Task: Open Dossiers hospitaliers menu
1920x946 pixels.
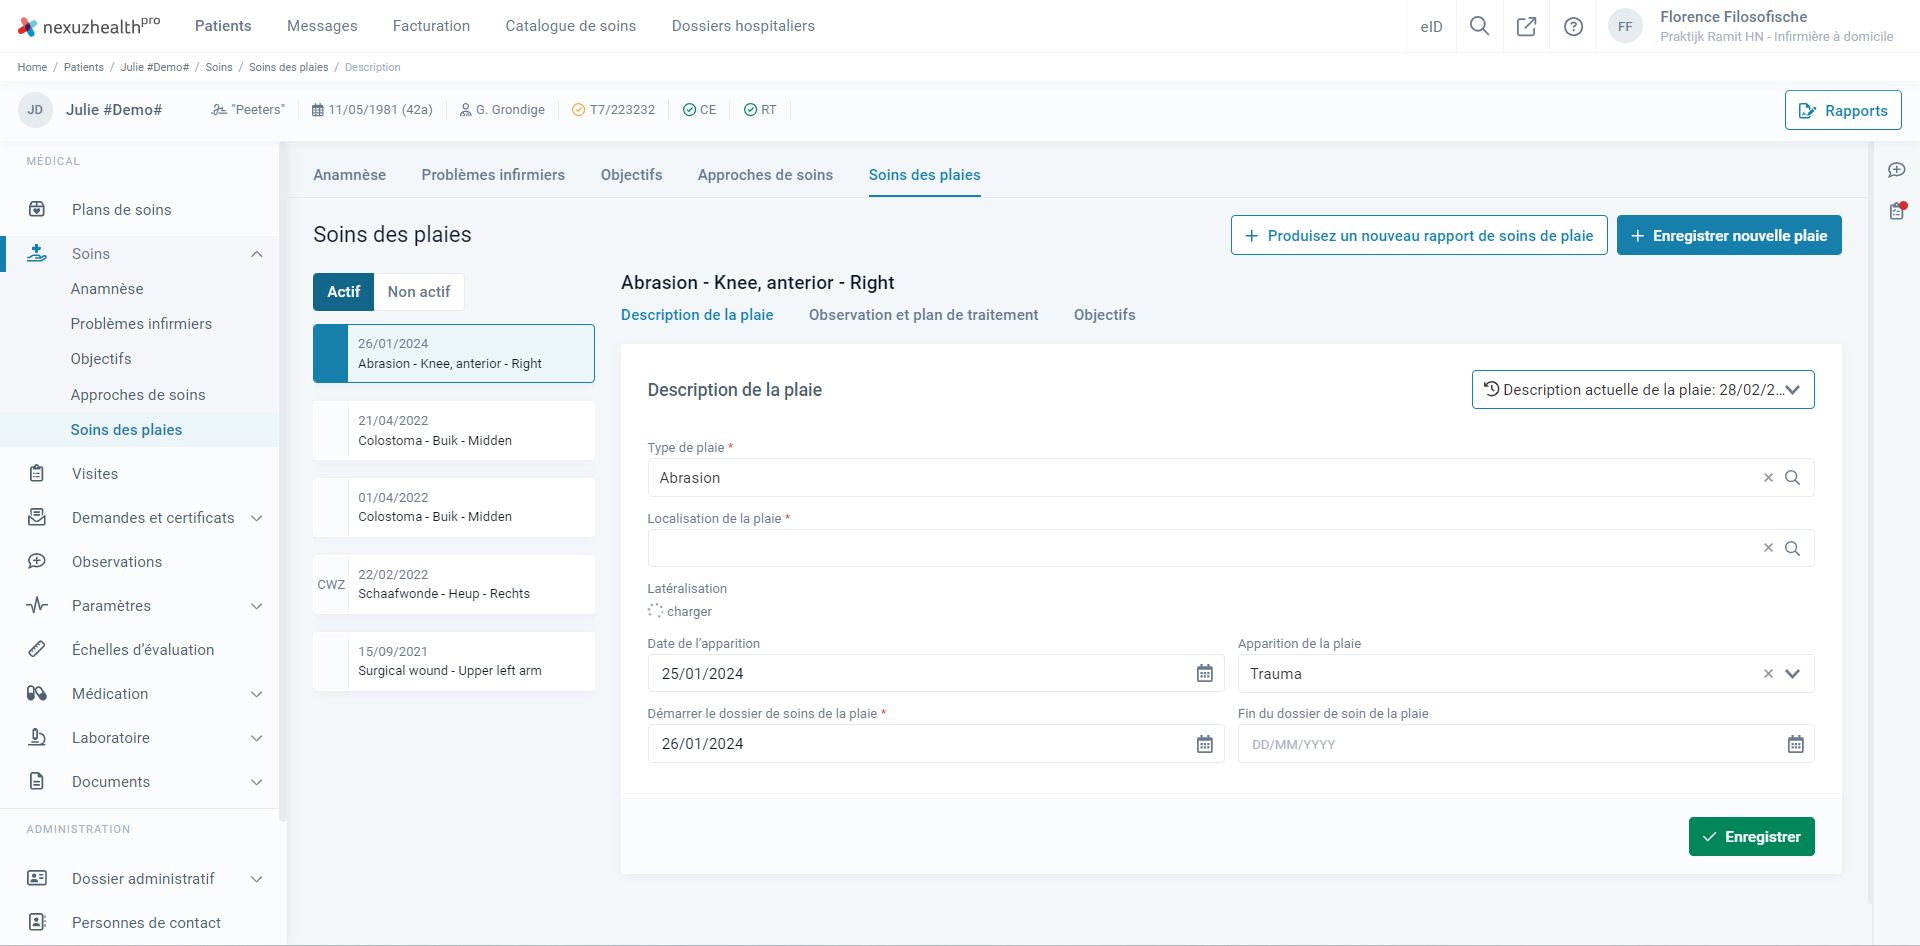Action: pyautogui.click(x=743, y=26)
